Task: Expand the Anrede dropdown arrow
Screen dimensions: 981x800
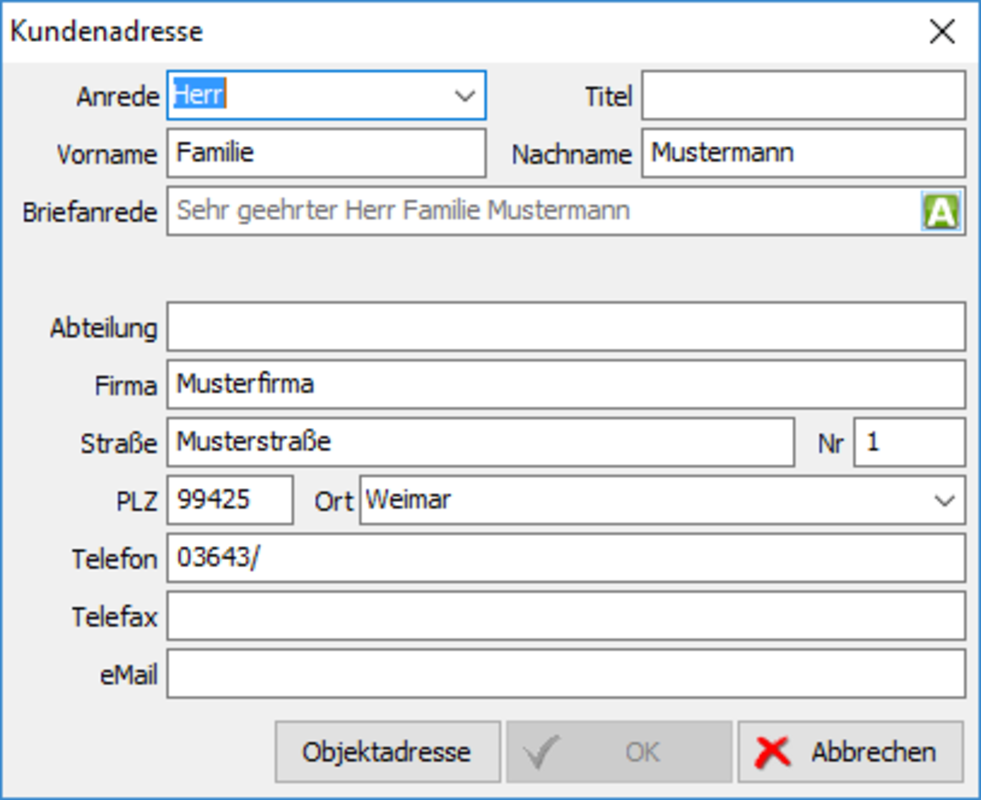Action: coord(464,96)
